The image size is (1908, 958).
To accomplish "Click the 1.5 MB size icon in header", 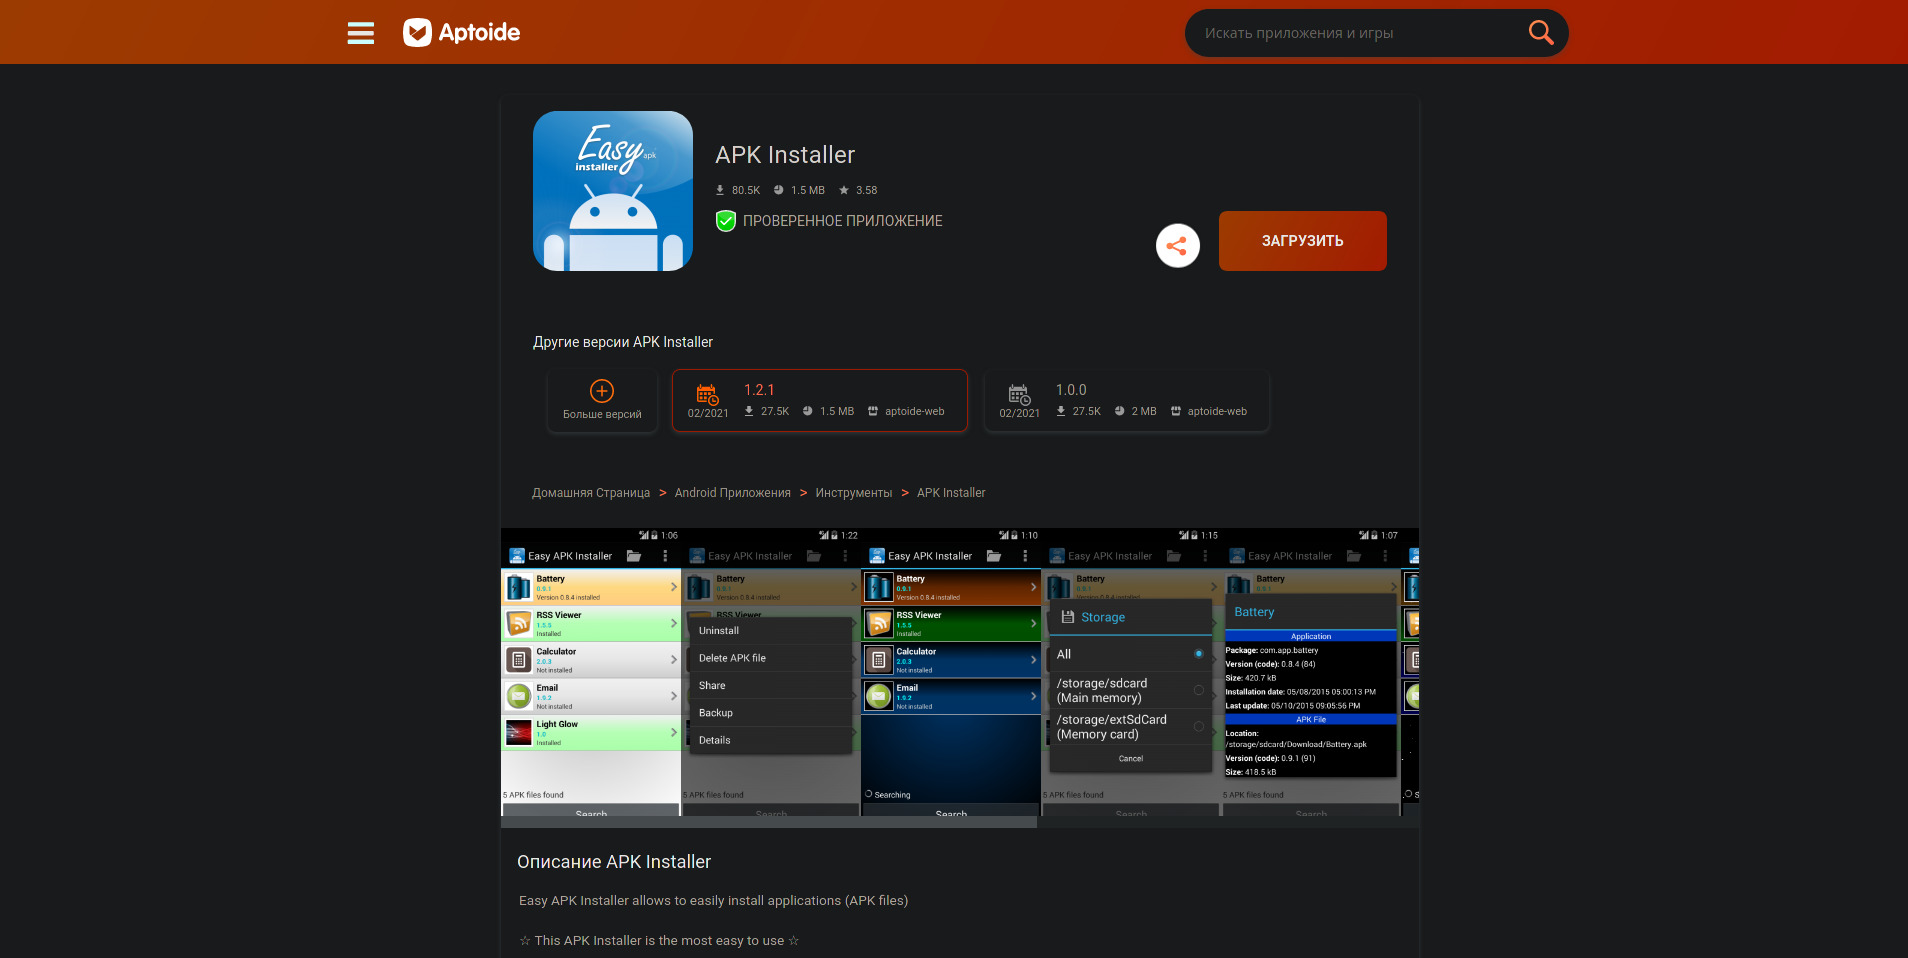I will (x=779, y=190).
